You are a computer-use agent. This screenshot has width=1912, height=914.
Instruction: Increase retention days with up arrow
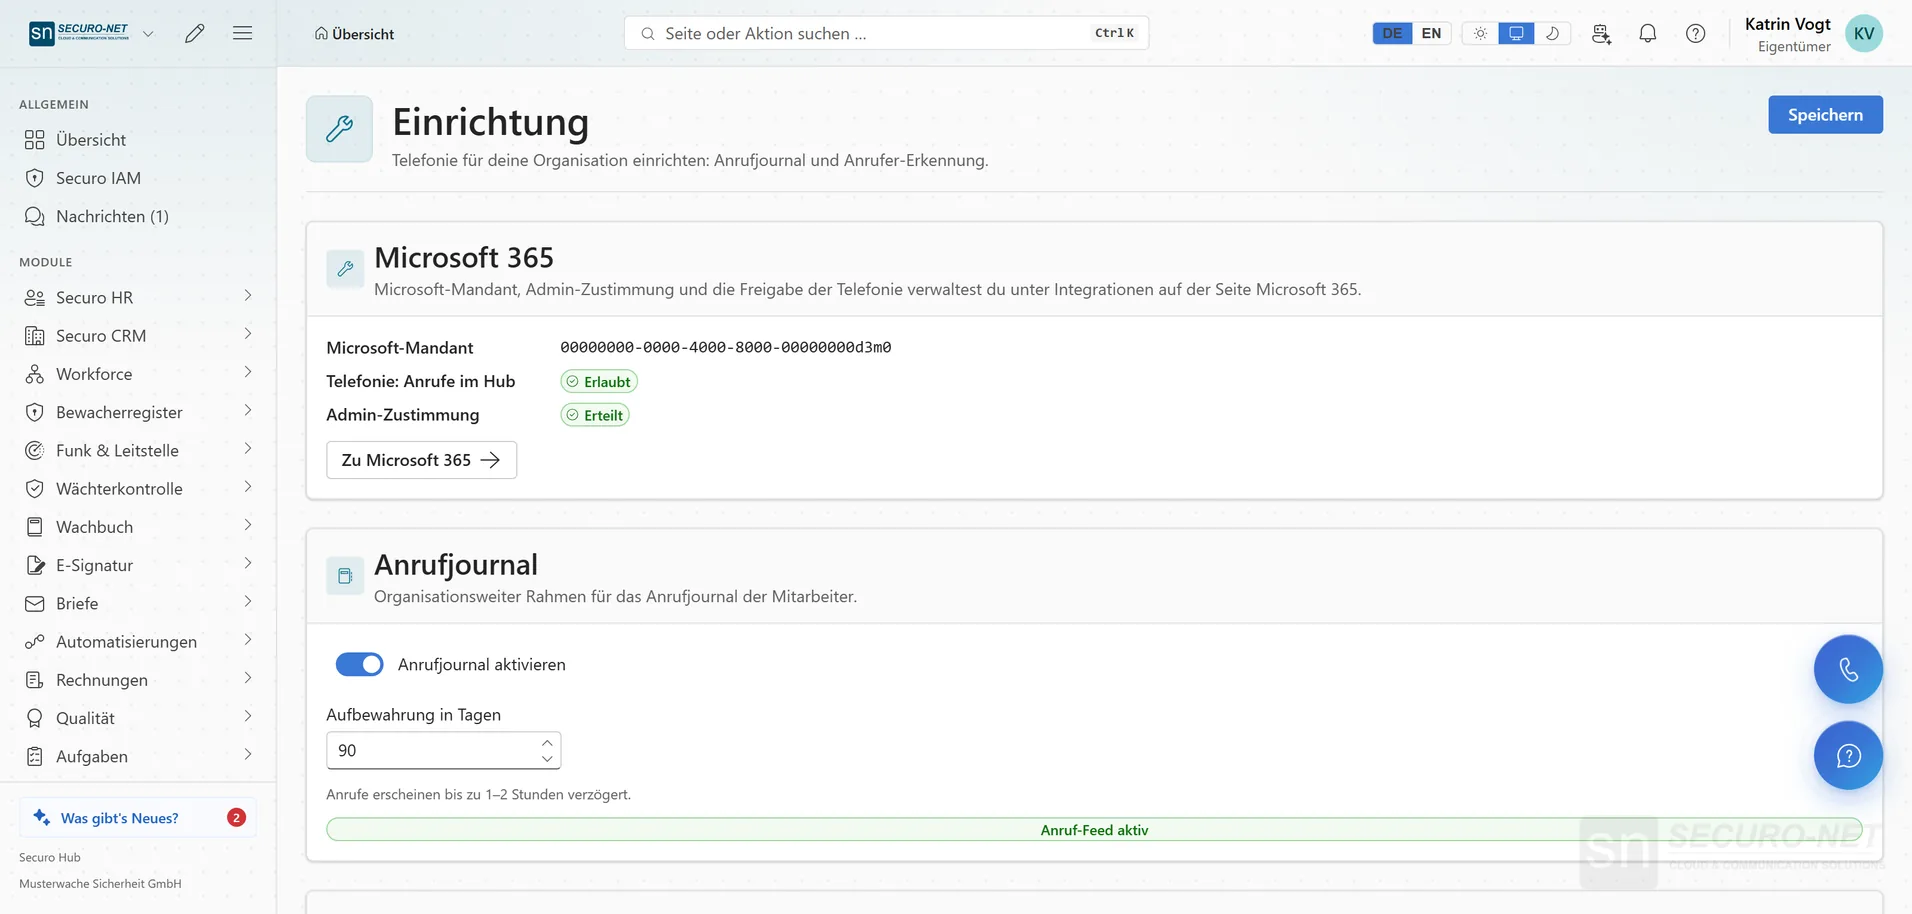coord(547,742)
